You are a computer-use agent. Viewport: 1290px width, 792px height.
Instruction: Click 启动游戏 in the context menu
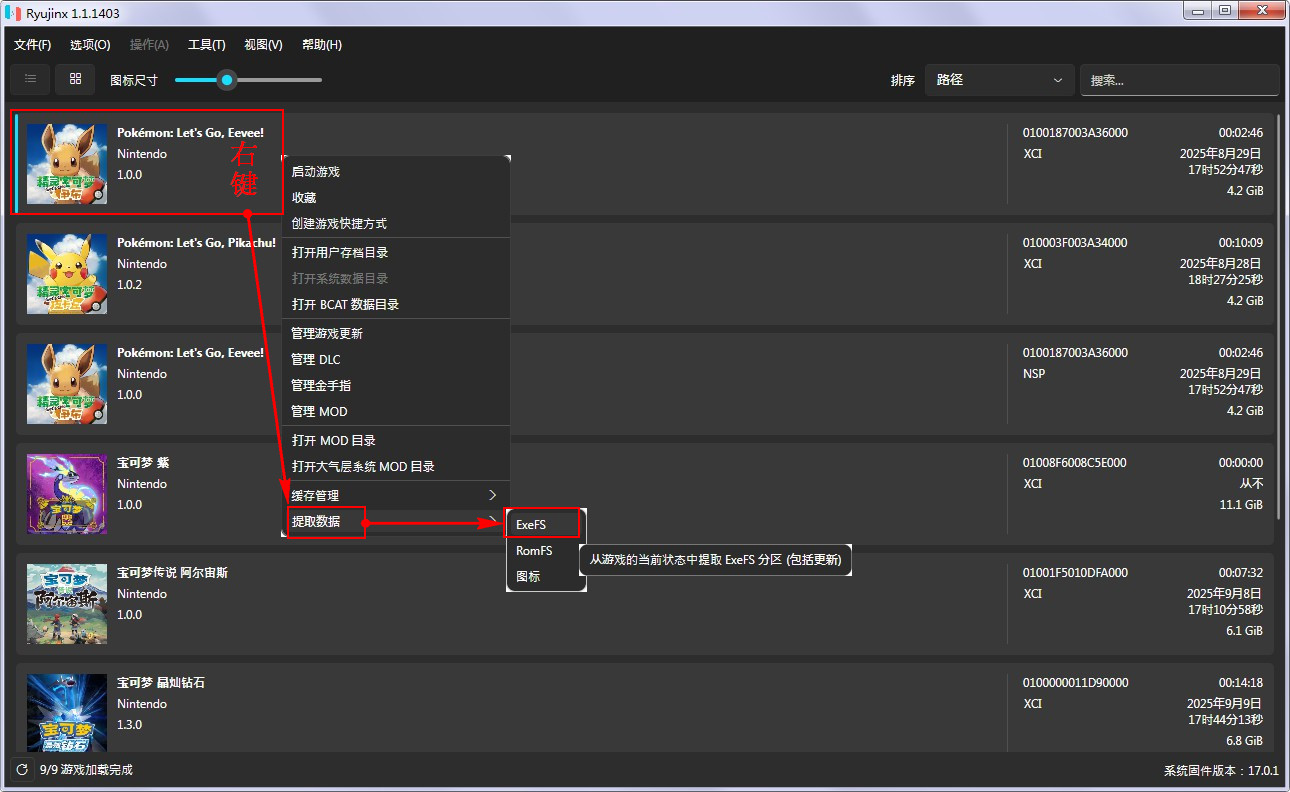pos(316,172)
